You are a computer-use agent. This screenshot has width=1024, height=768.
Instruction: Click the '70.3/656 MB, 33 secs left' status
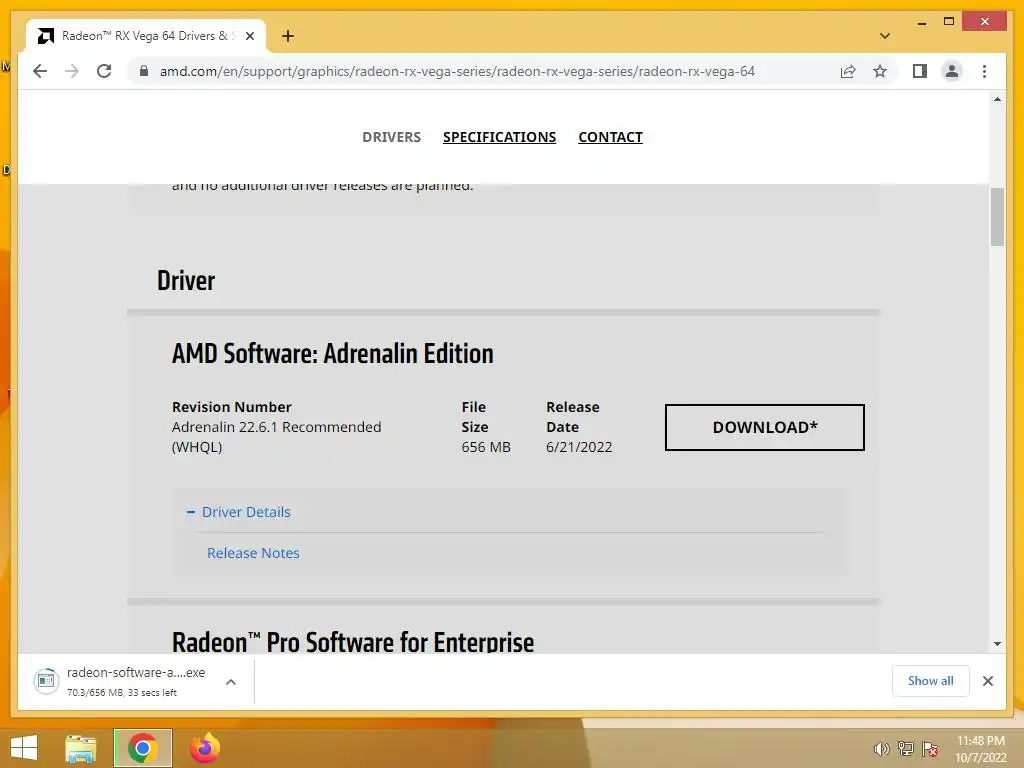click(121, 692)
